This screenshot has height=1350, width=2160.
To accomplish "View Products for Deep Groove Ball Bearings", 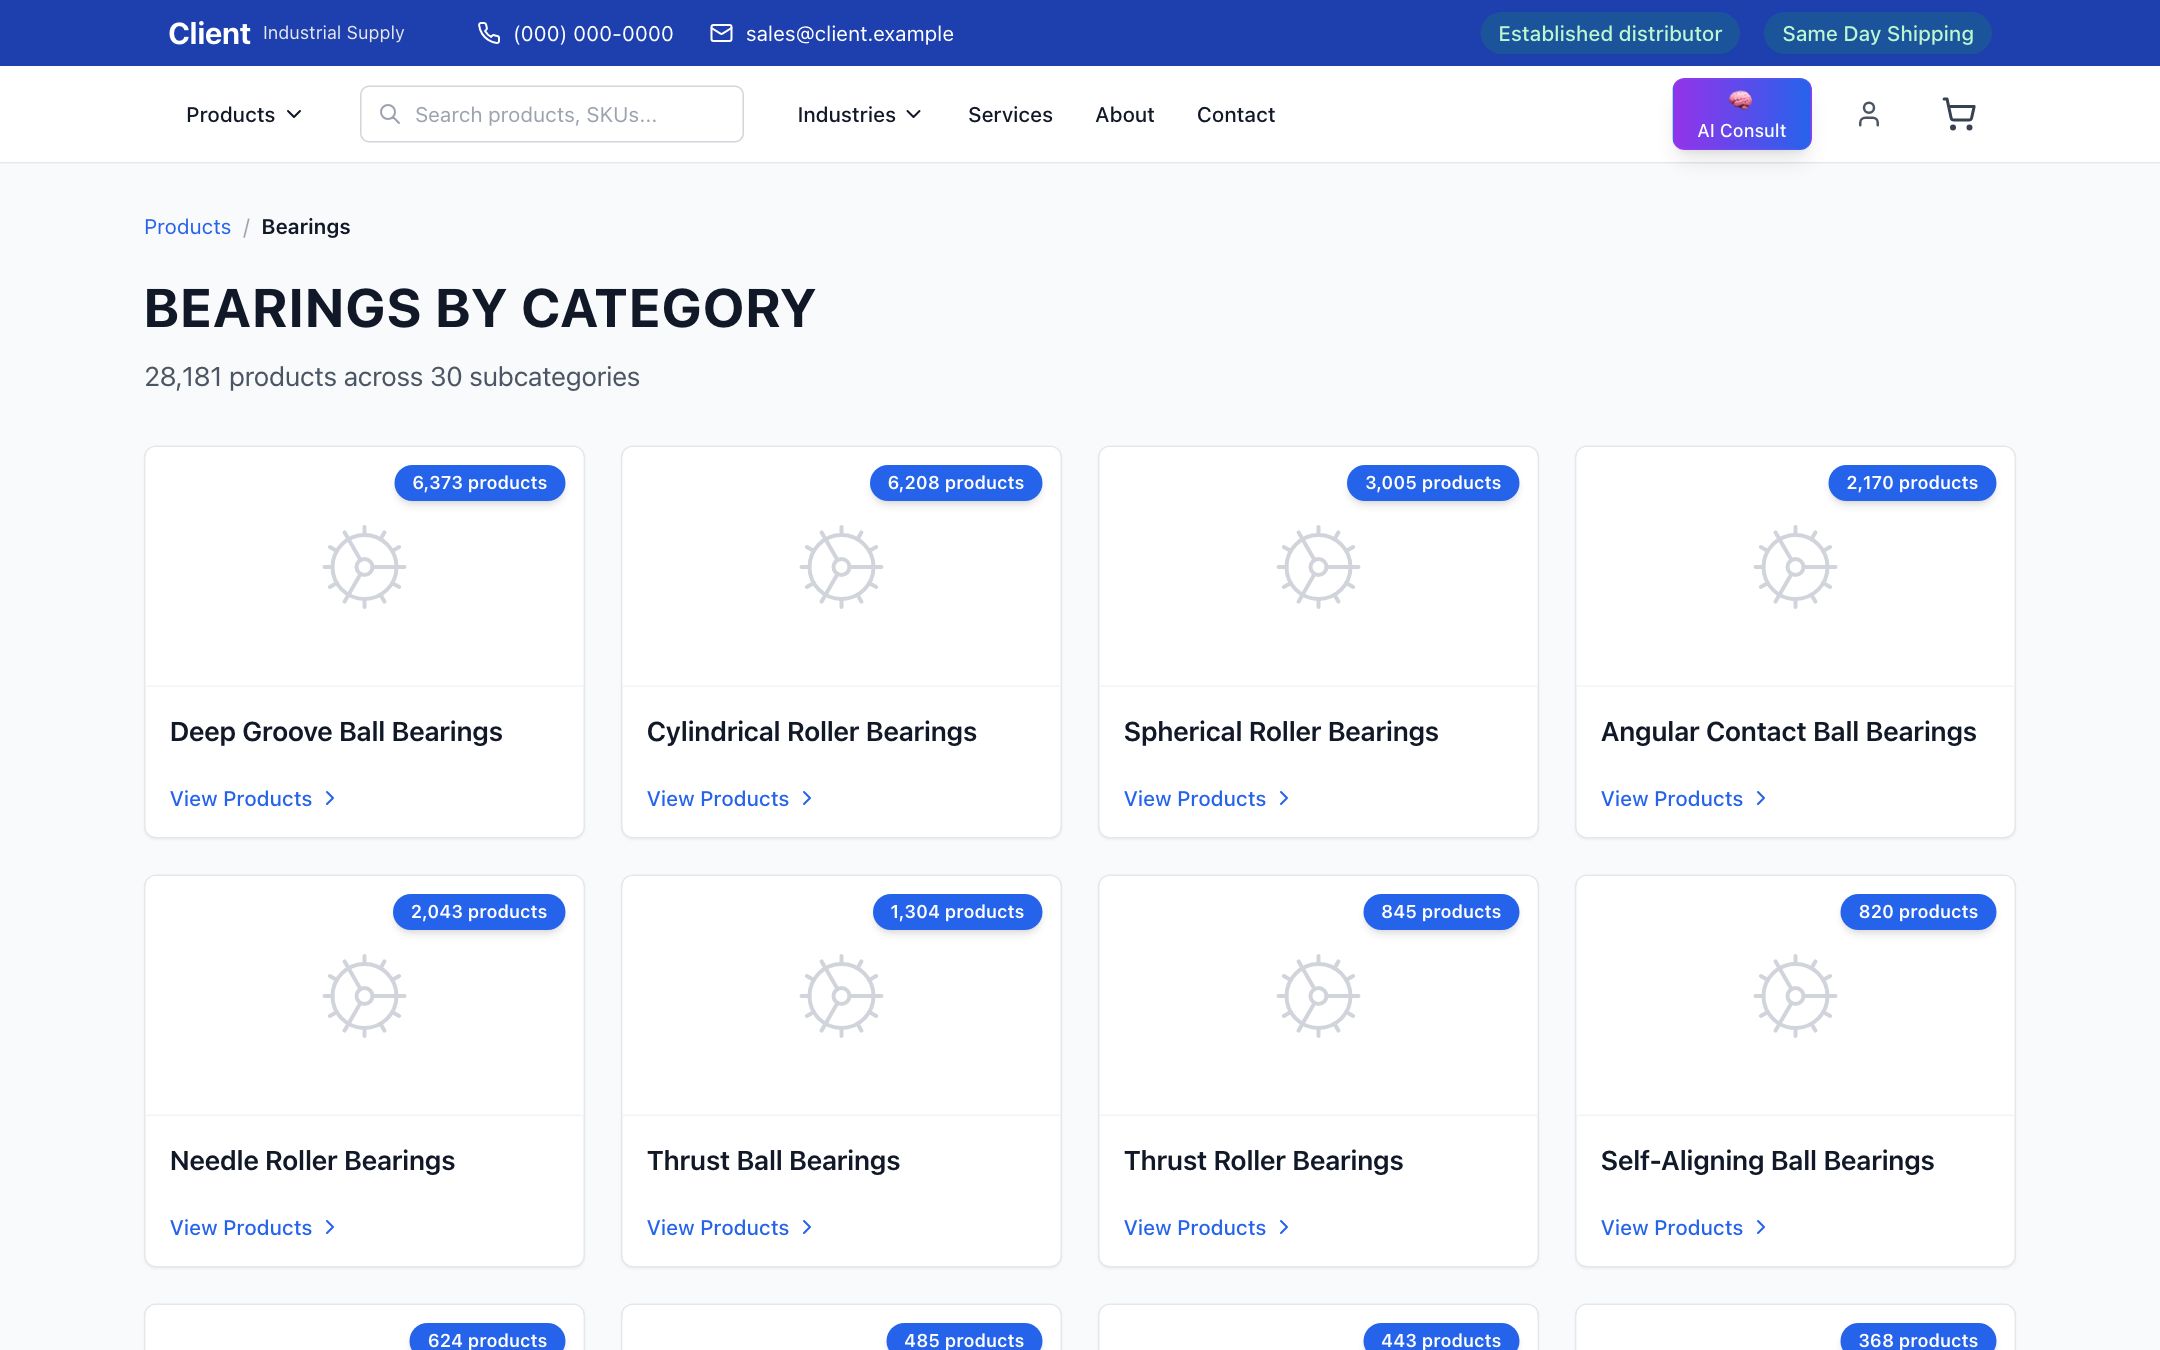I will click(253, 798).
